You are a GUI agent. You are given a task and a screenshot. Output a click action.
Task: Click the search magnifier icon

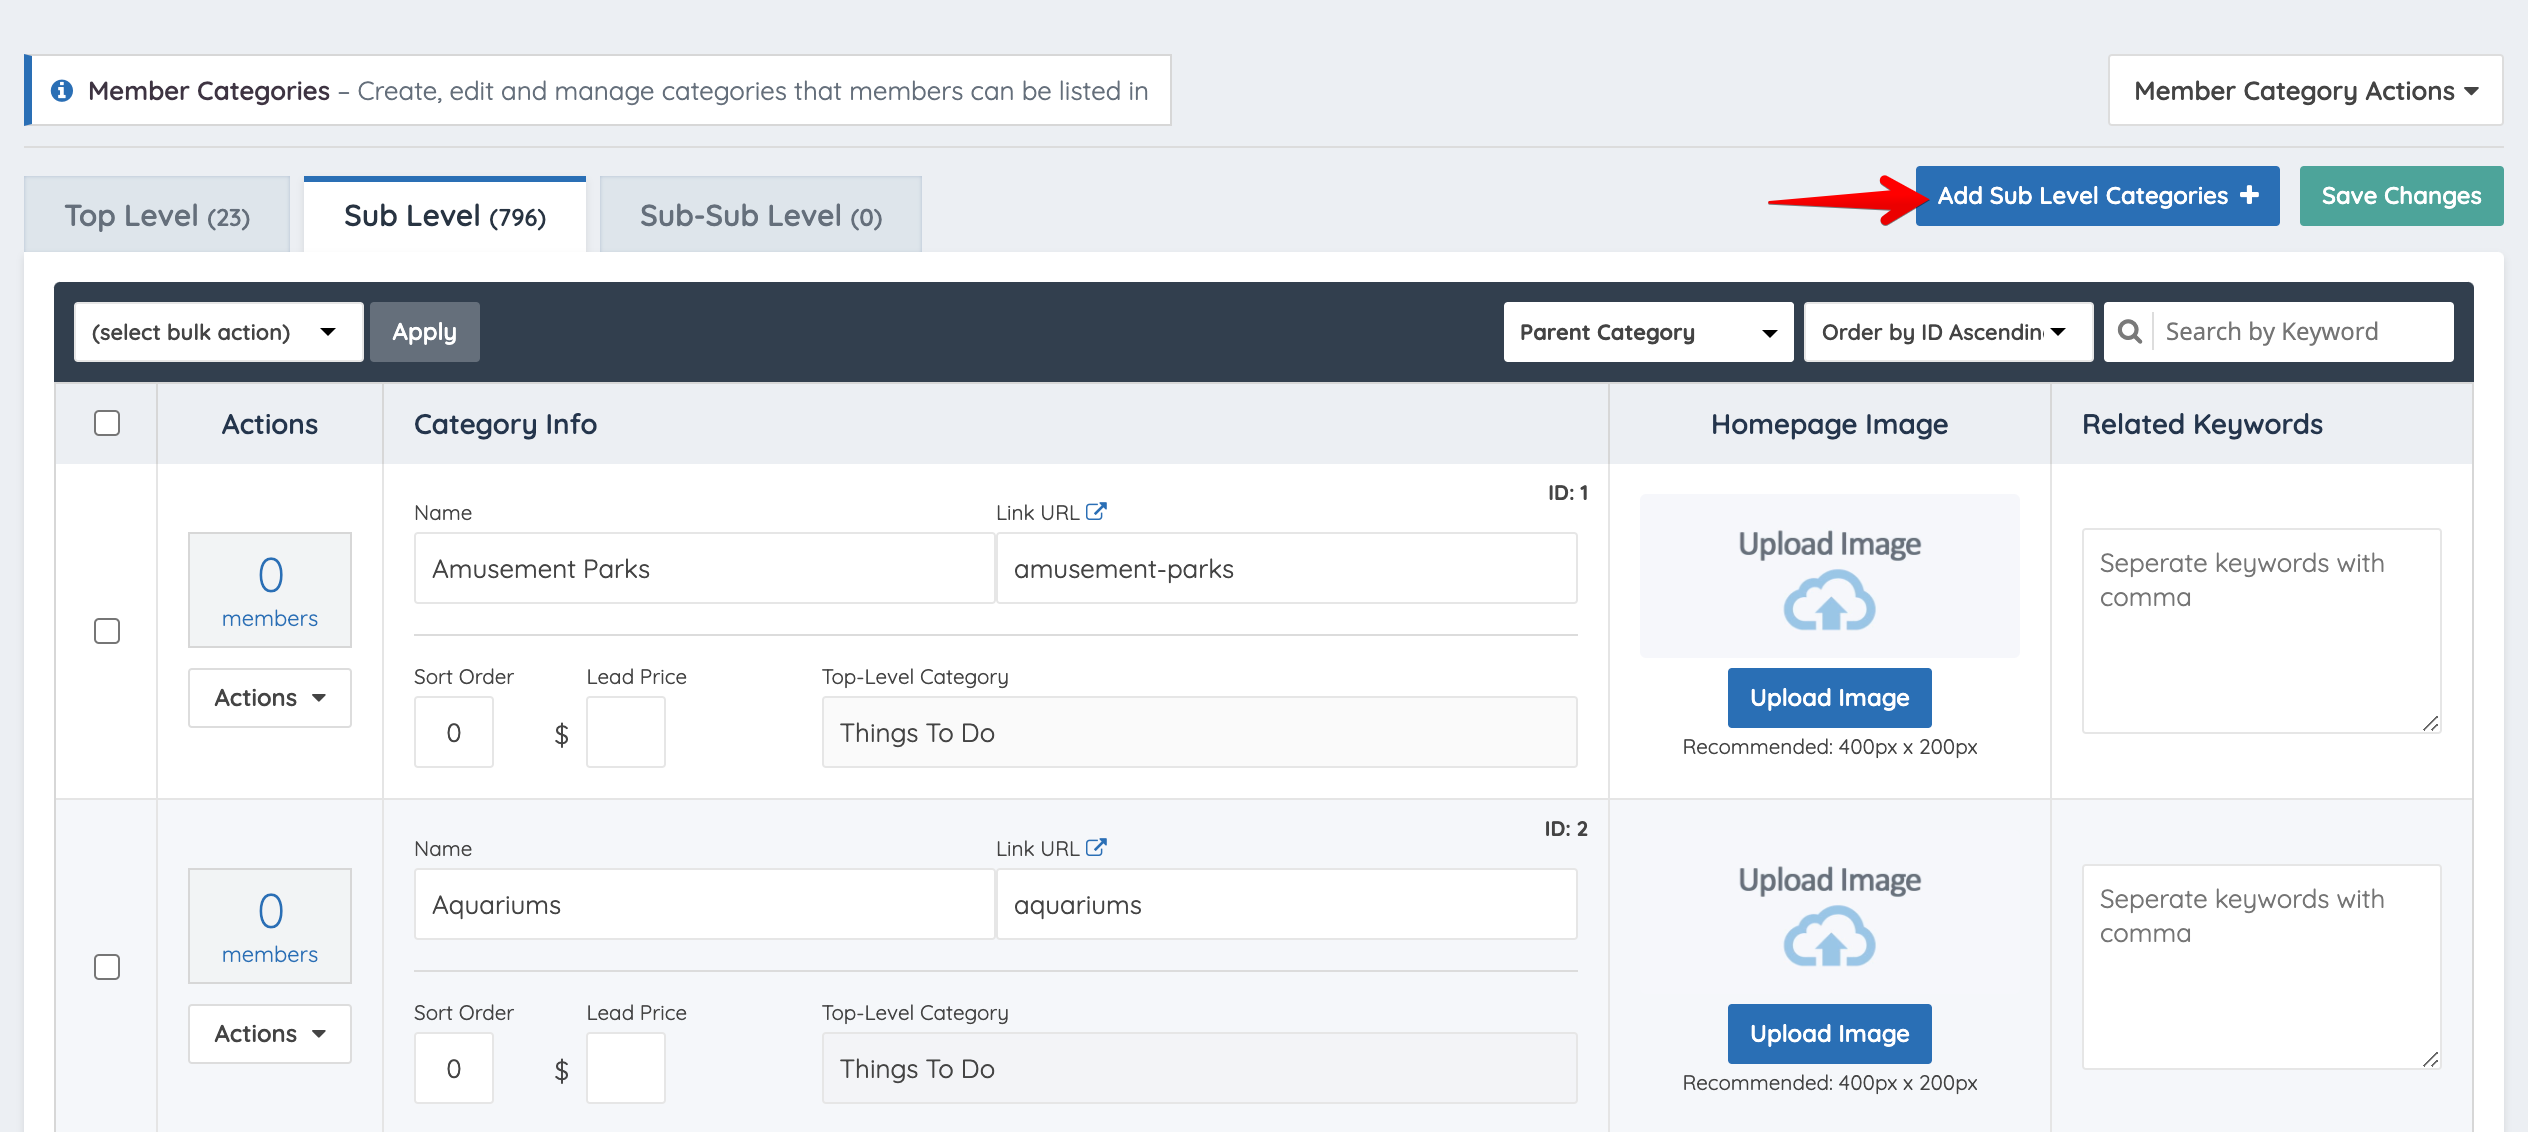pyautogui.click(x=2130, y=332)
